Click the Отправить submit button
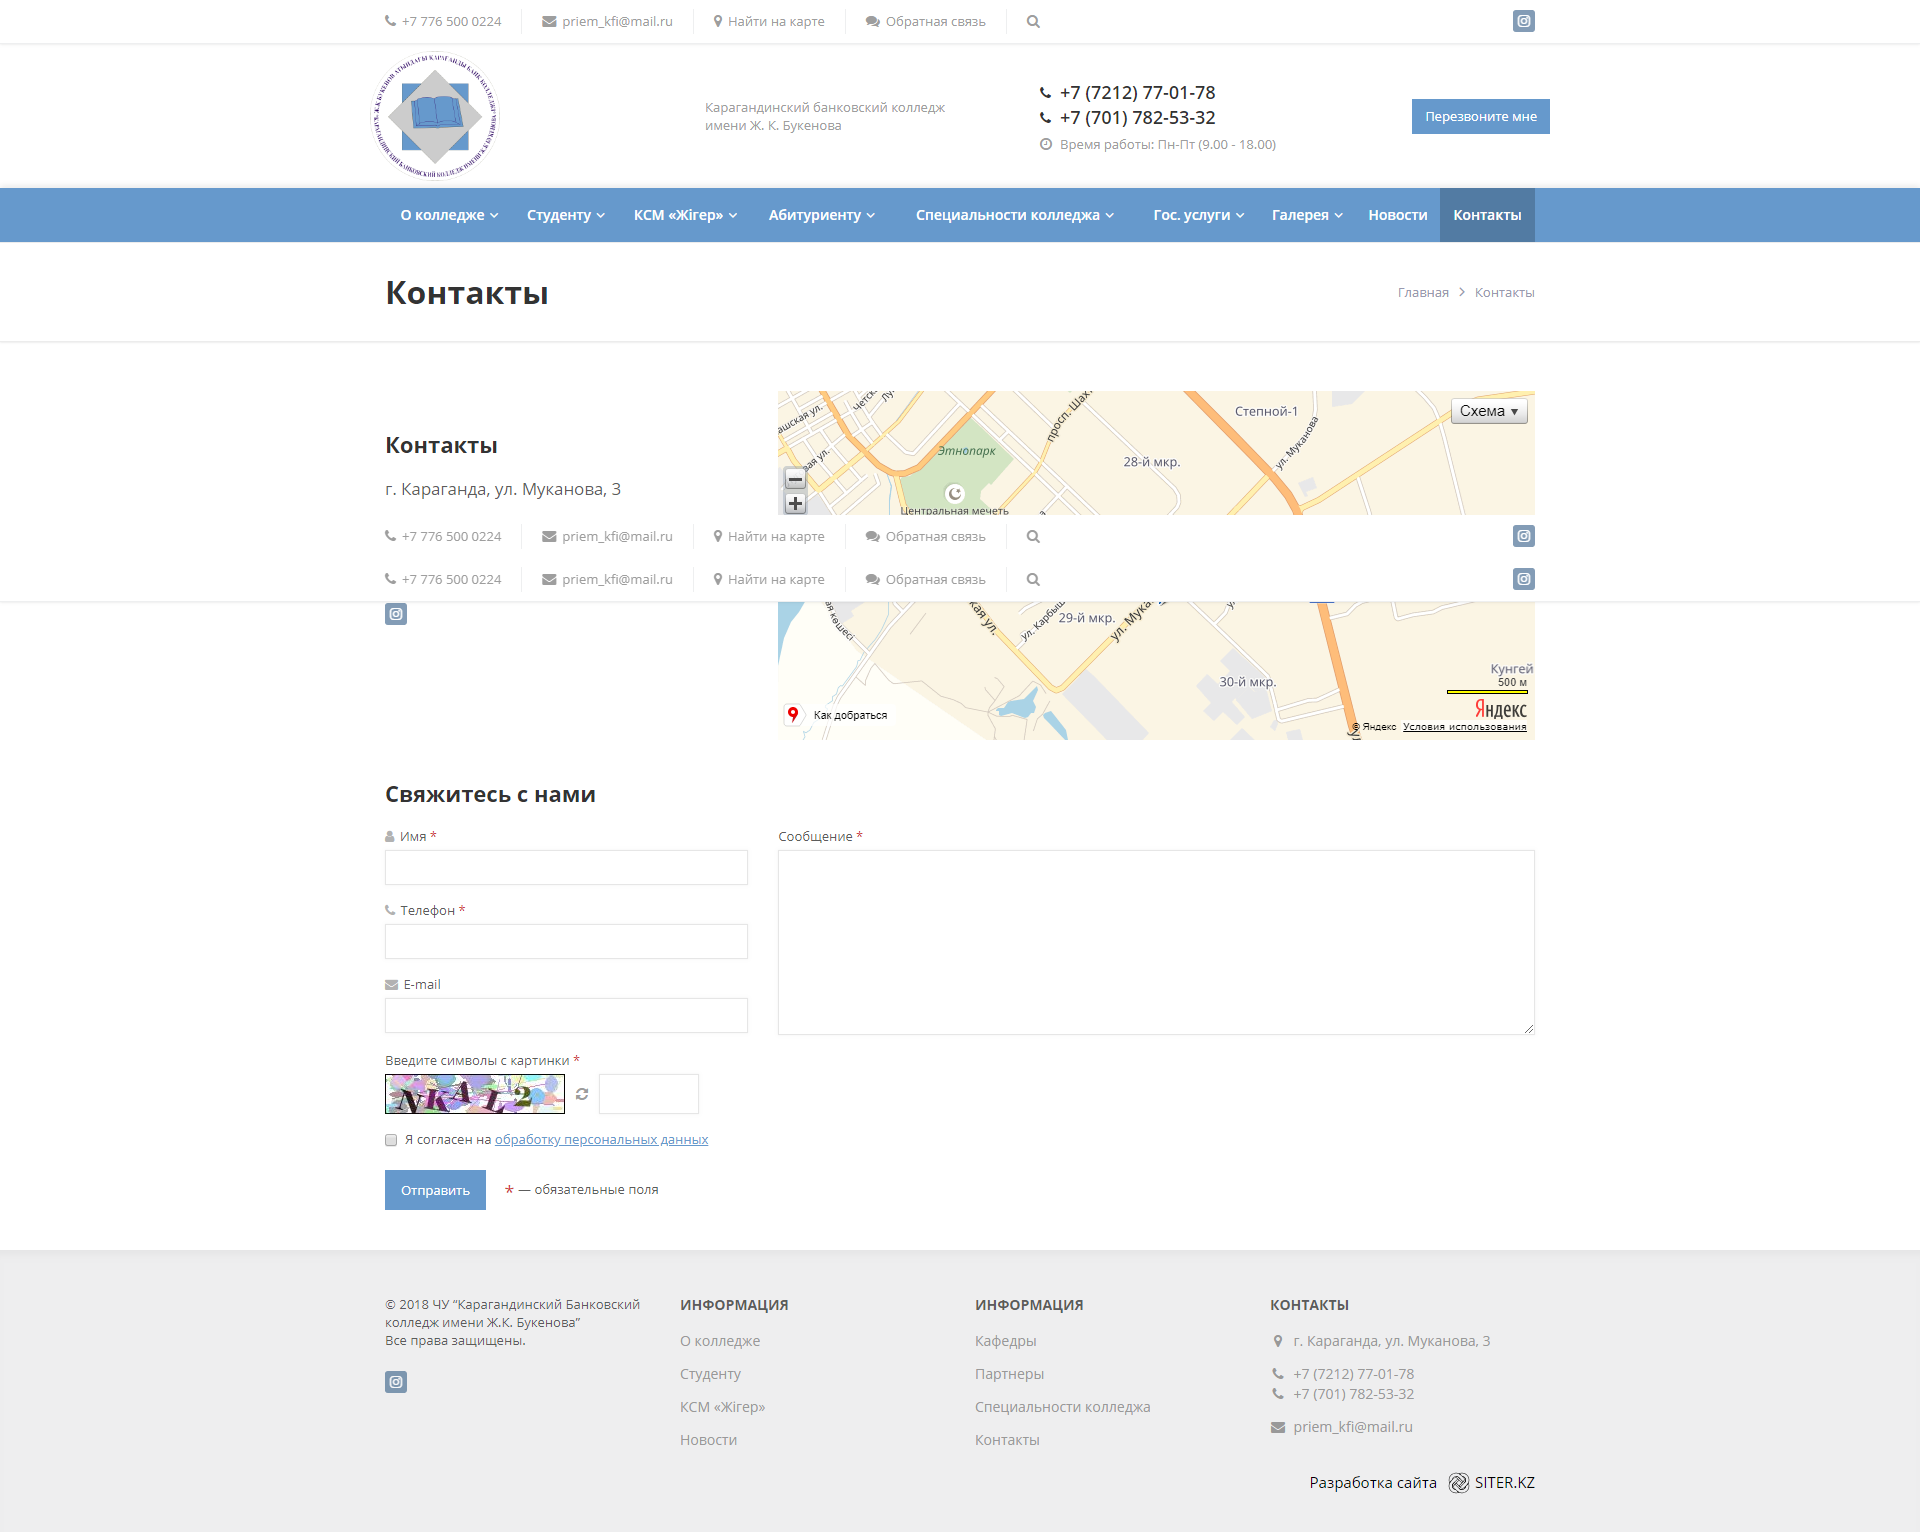The width and height of the screenshot is (1920, 1533). (435, 1190)
